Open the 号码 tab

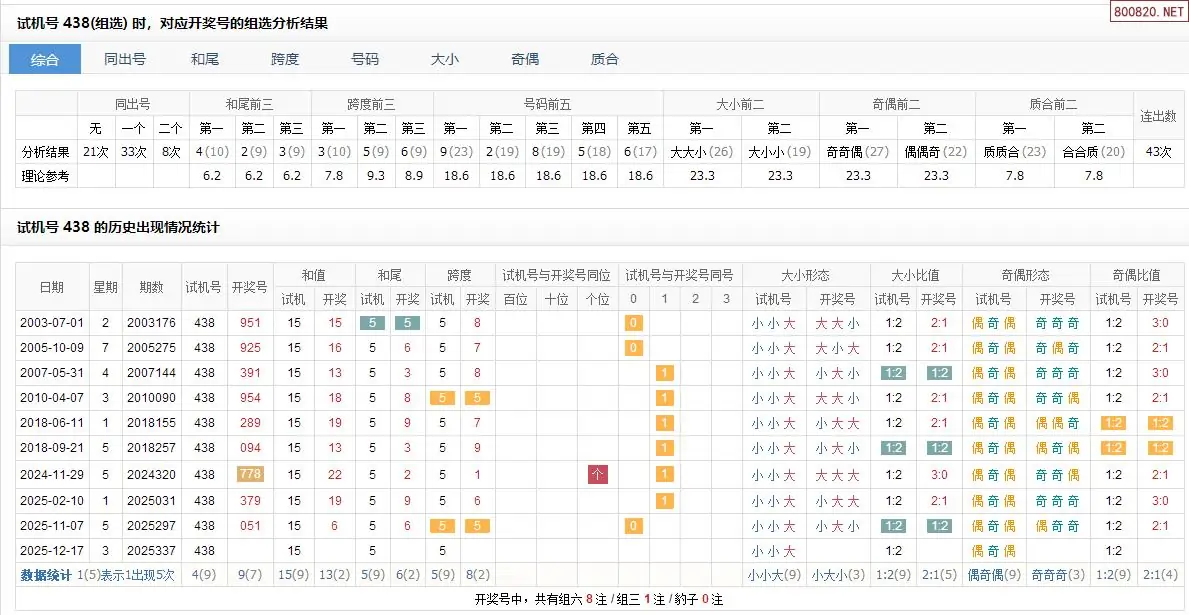tap(365, 59)
